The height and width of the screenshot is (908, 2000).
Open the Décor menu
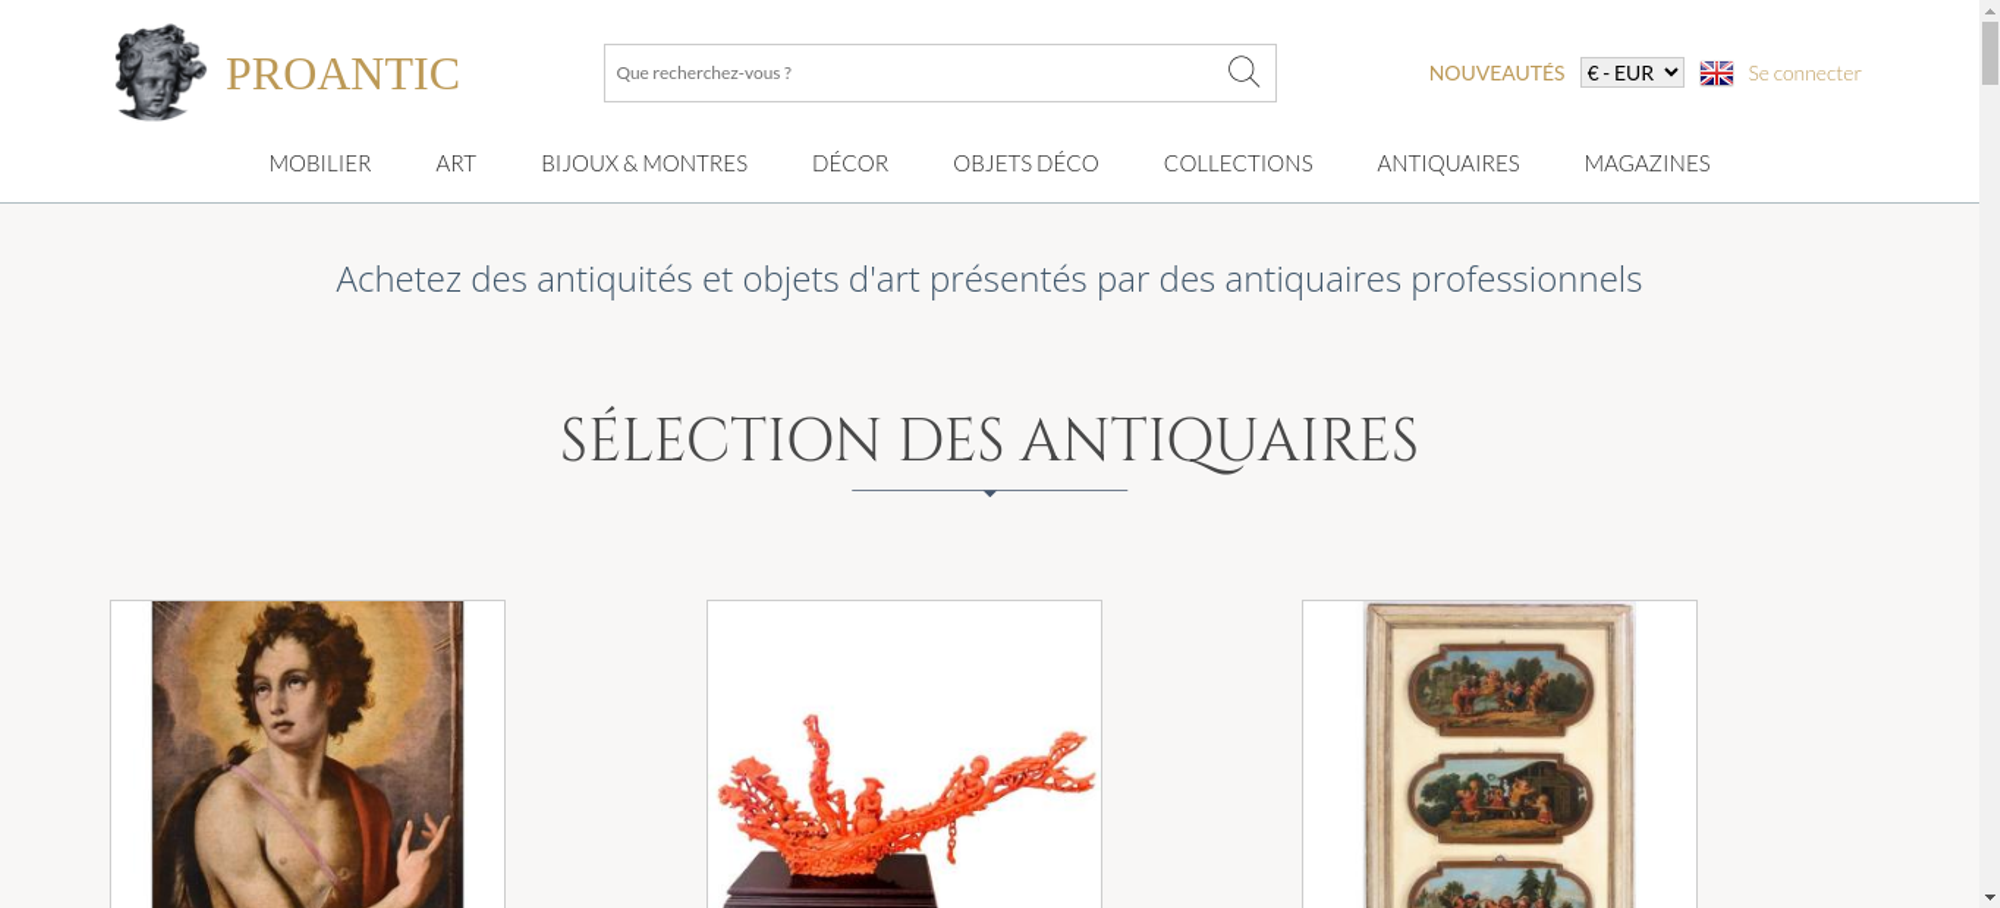click(850, 163)
